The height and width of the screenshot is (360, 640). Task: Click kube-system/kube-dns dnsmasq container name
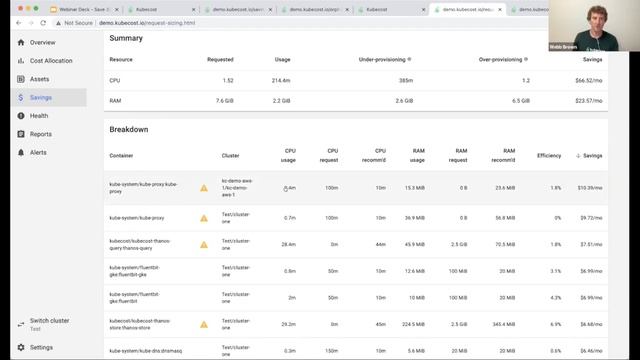pyautogui.click(x=146, y=351)
